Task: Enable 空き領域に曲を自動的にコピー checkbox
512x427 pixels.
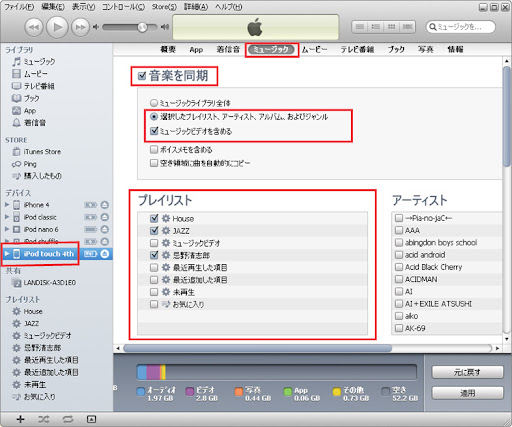Action: 154,163
